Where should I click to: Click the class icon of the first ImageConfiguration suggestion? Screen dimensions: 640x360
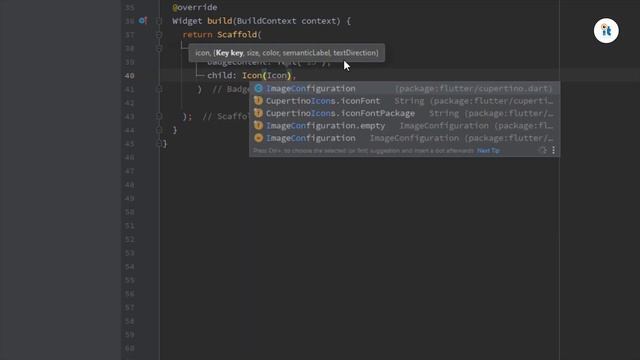[258, 88]
